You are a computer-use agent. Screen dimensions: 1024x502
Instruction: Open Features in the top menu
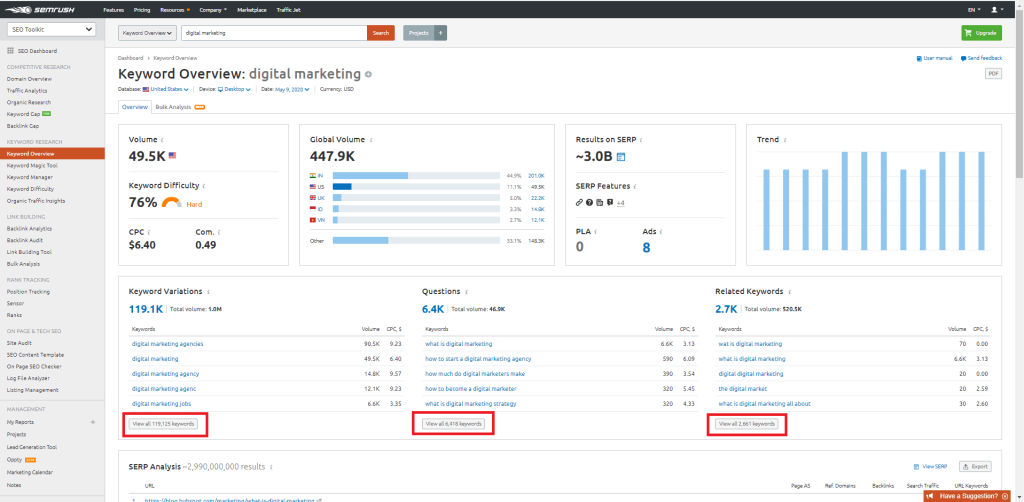point(114,10)
